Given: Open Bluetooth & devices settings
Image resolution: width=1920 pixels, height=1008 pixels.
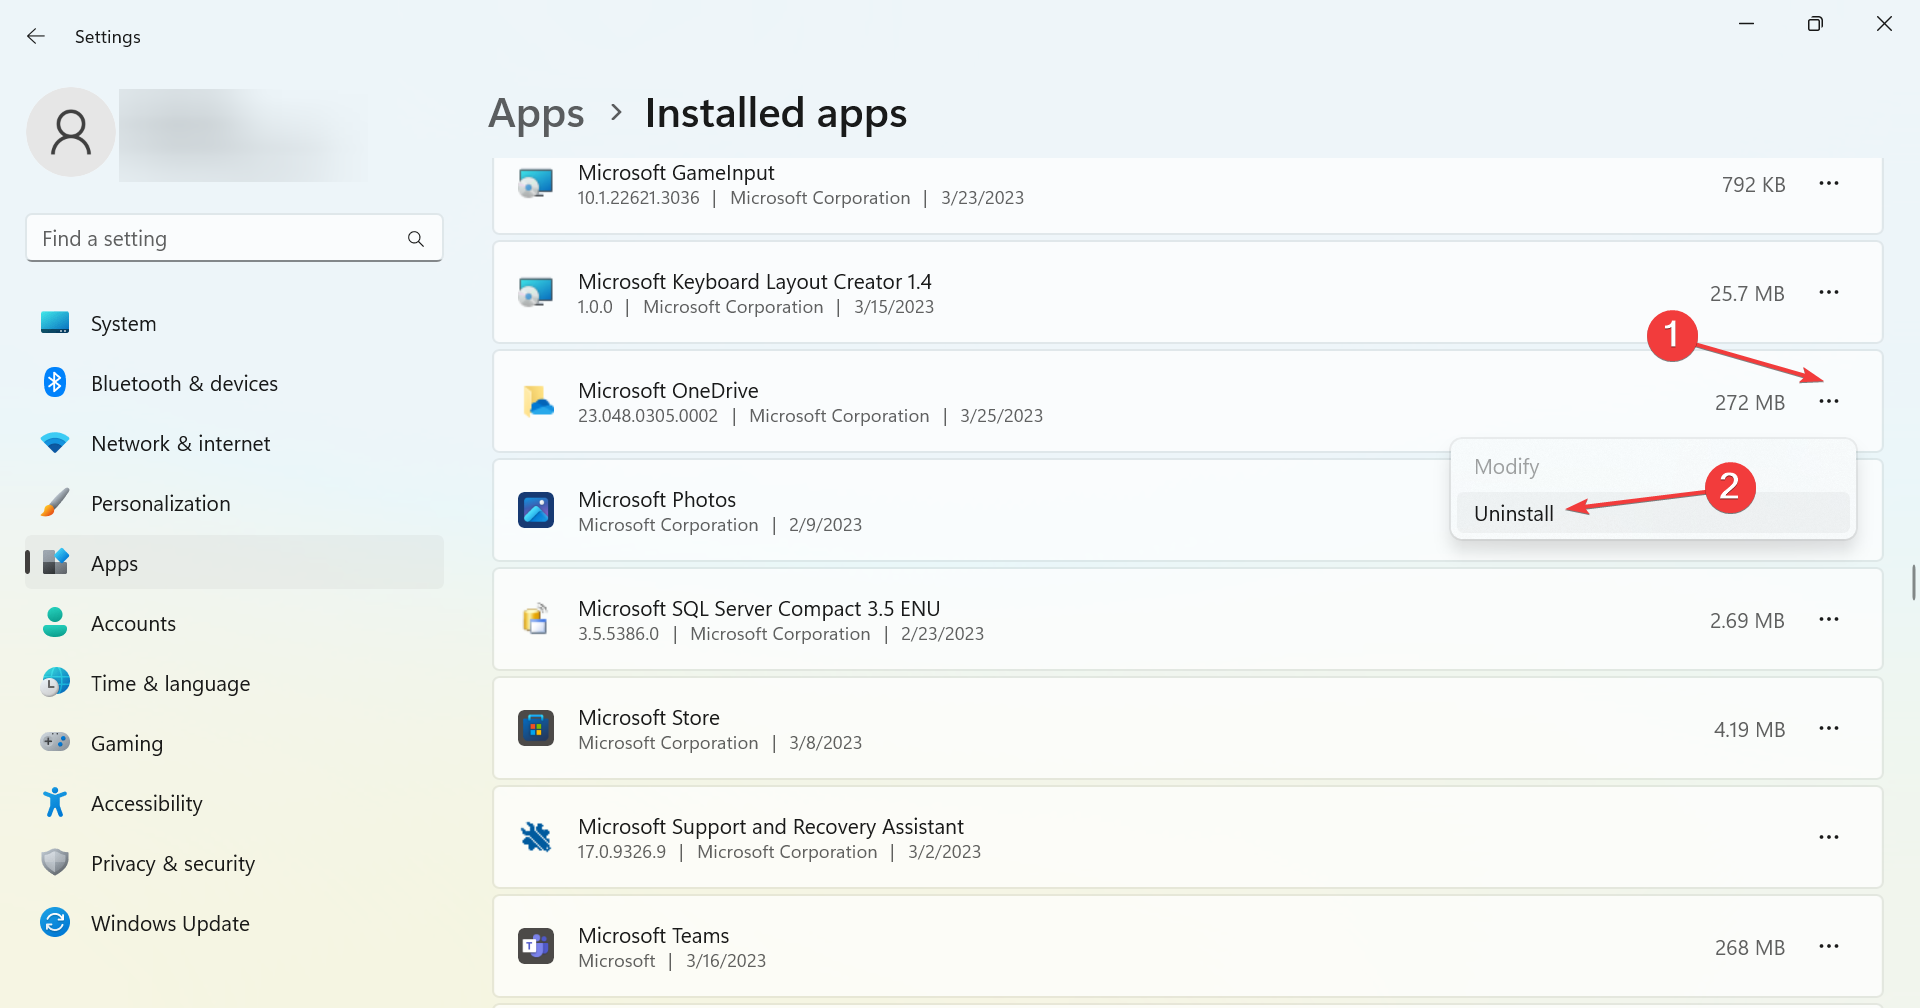Looking at the screenshot, I should pyautogui.click(x=234, y=383).
